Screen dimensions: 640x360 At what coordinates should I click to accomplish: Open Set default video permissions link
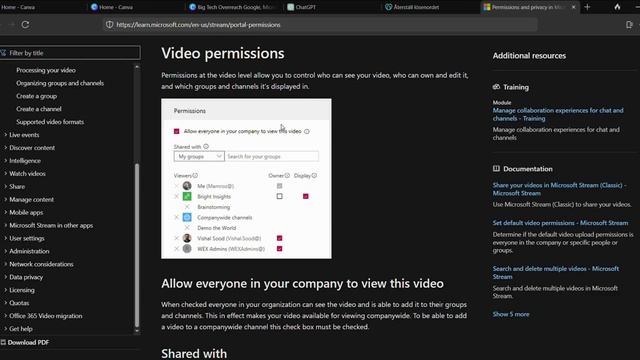(560, 223)
